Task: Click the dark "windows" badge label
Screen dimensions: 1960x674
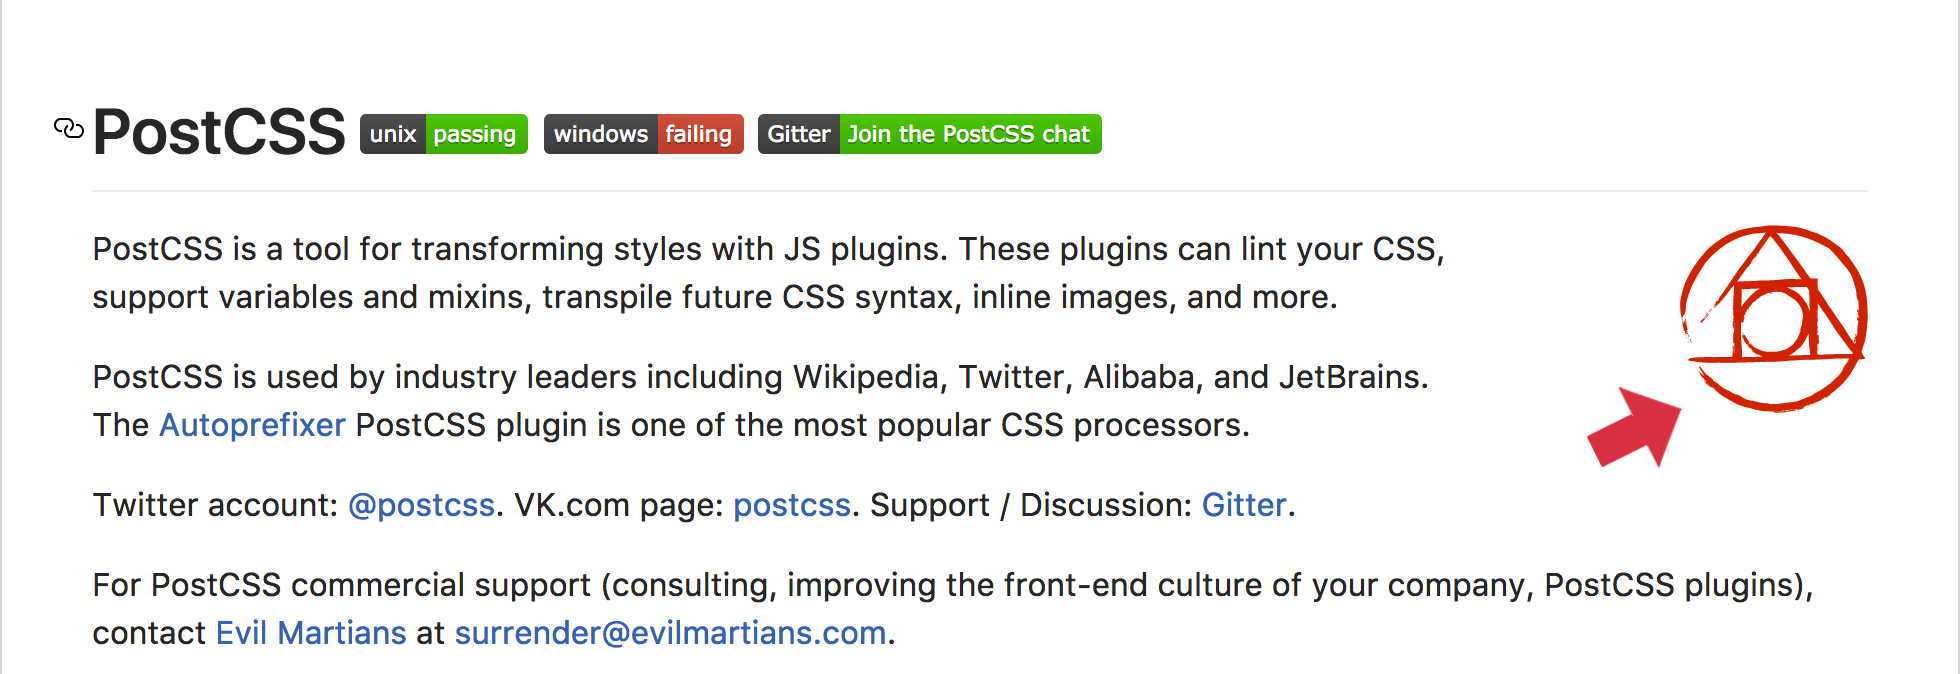Action: click(x=600, y=134)
